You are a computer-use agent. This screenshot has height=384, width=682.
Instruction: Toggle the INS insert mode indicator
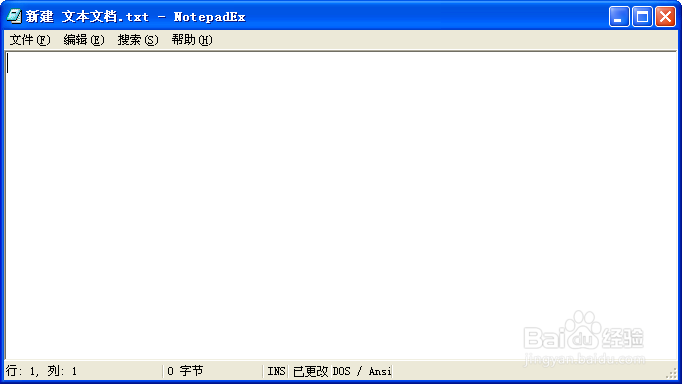[x=277, y=371]
